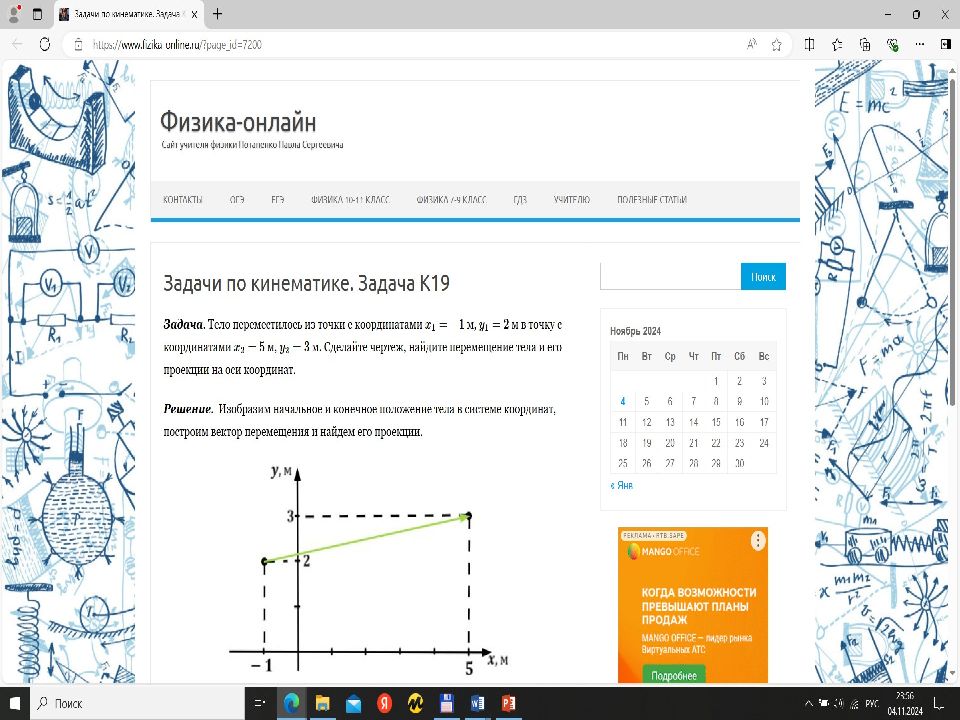Open Yandex browser from the taskbar

click(x=384, y=703)
